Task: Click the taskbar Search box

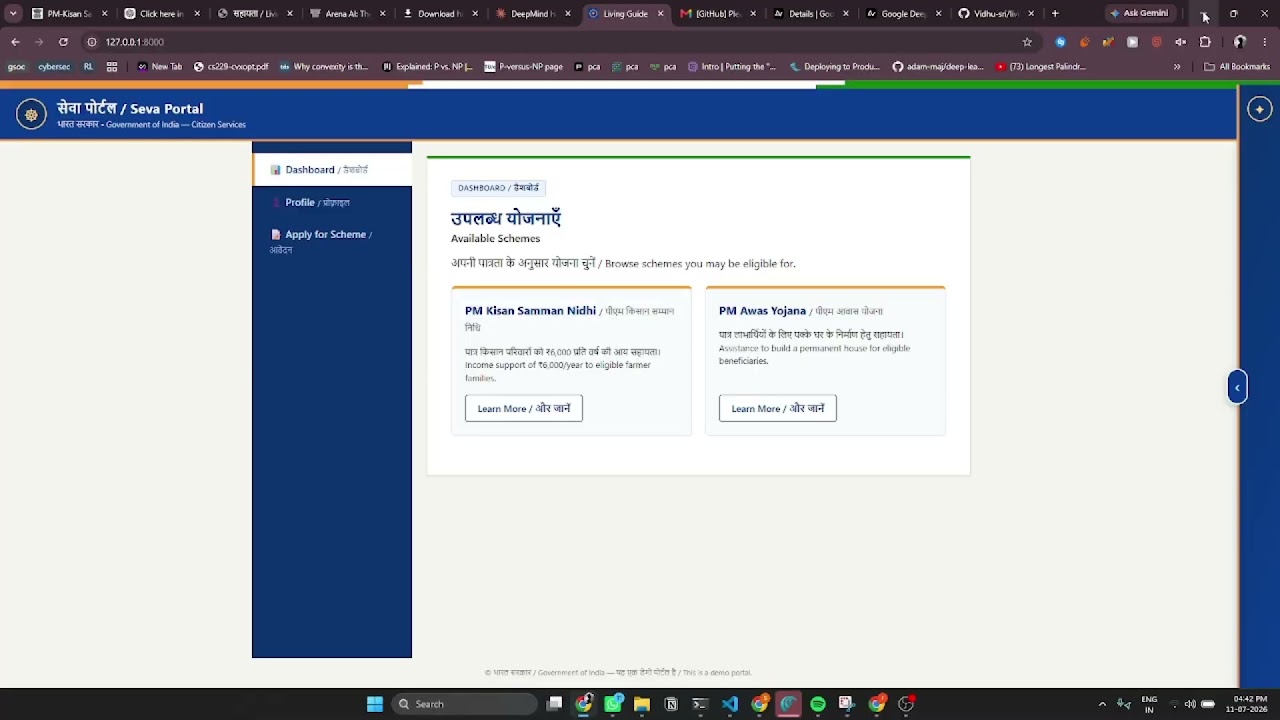Action: coord(465,704)
